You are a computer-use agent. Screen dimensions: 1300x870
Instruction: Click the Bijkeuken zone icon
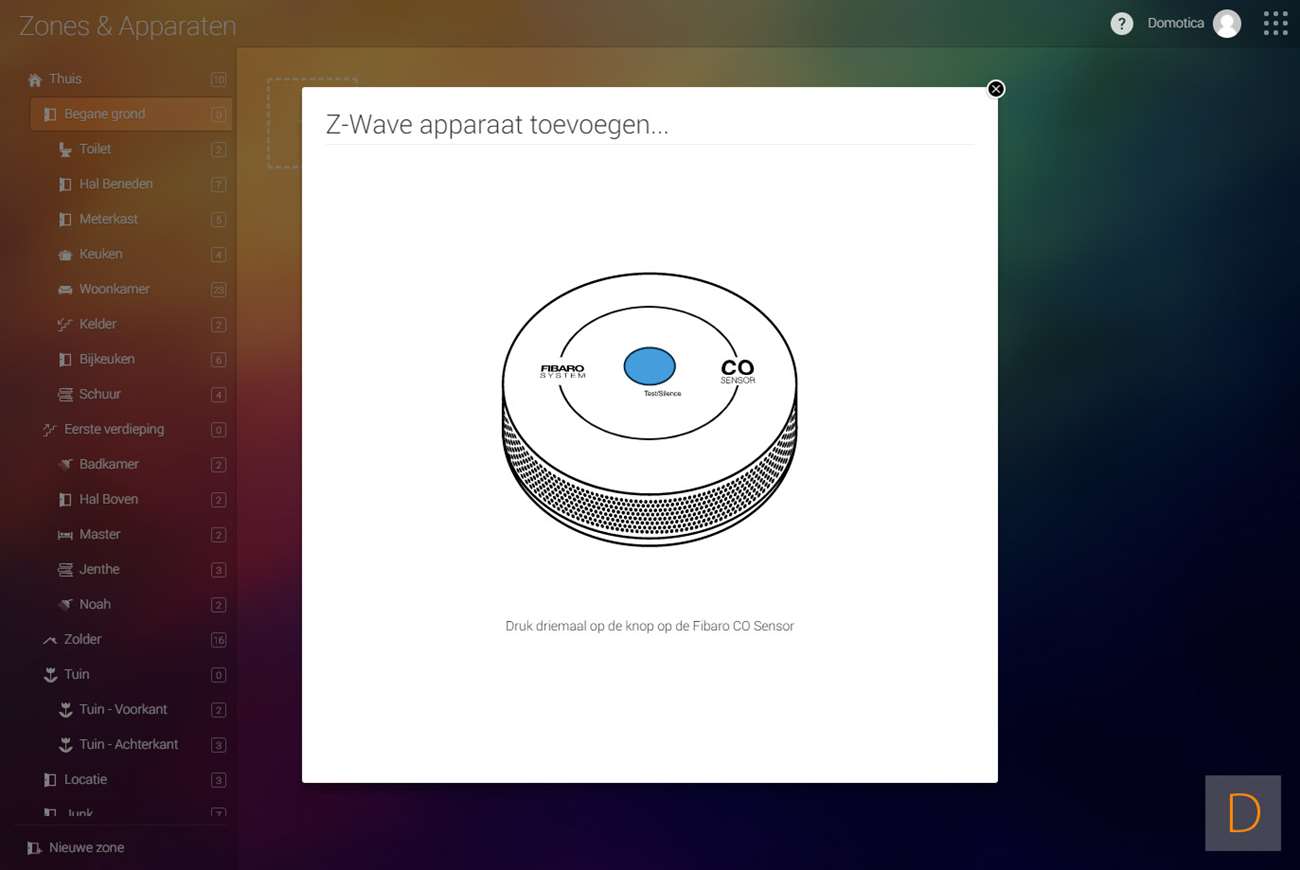pyautogui.click(x=65, y=360)
